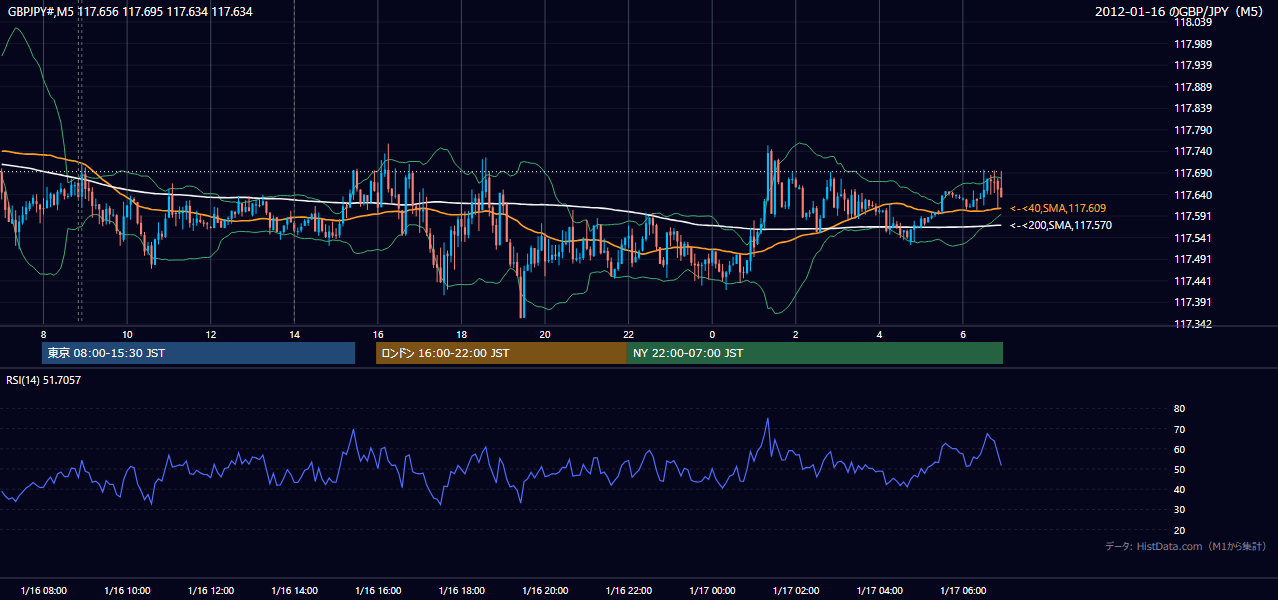Click price axis label 117.342
1278x600 pixels.
(x=1192, y=324)
